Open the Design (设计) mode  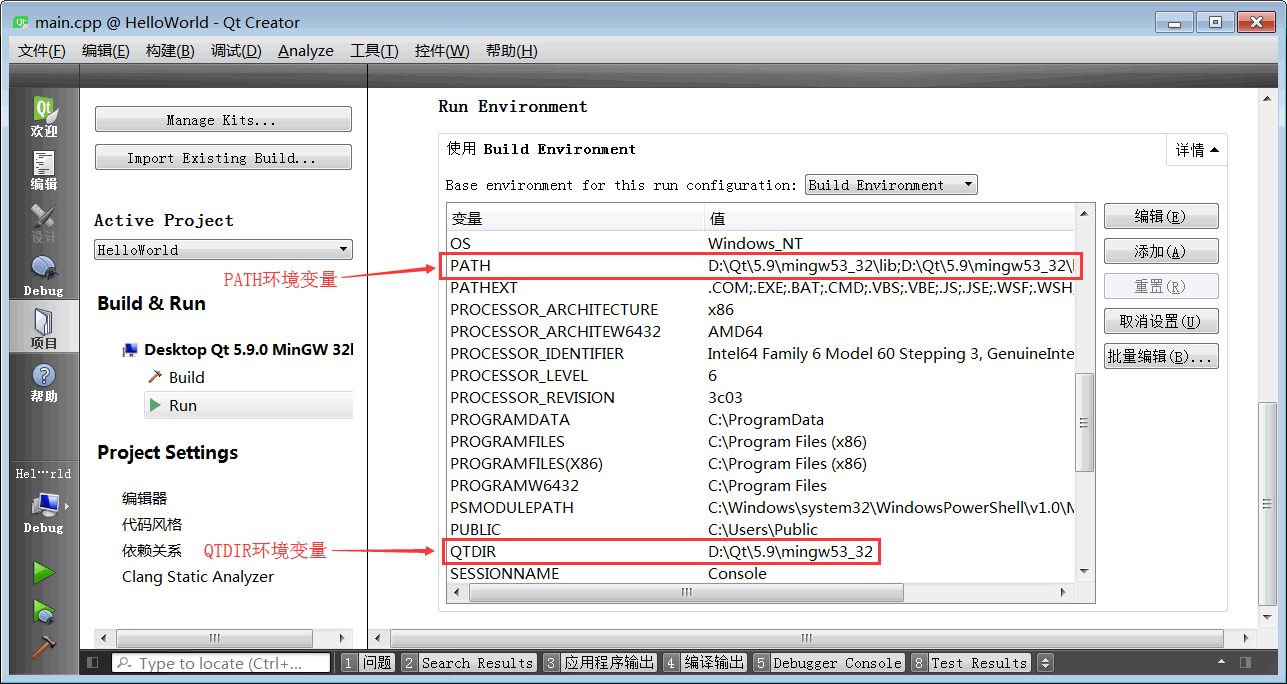44,224
